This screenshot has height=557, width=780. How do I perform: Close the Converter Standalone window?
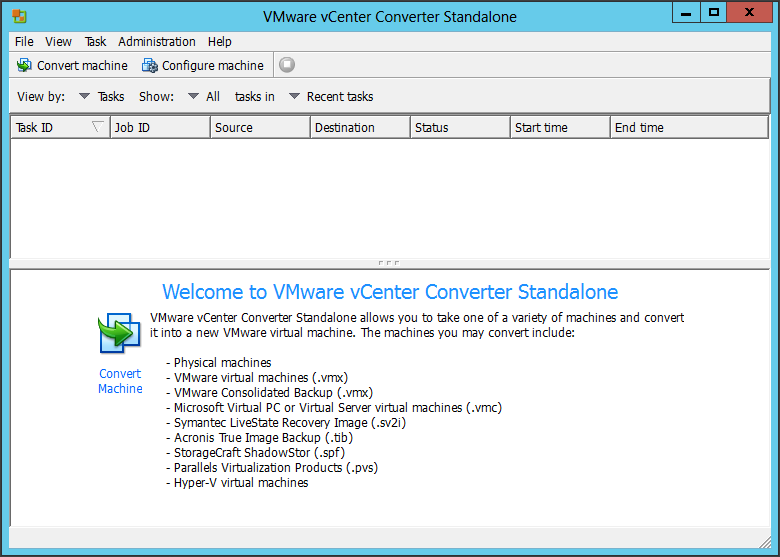(x=749, y=13)
